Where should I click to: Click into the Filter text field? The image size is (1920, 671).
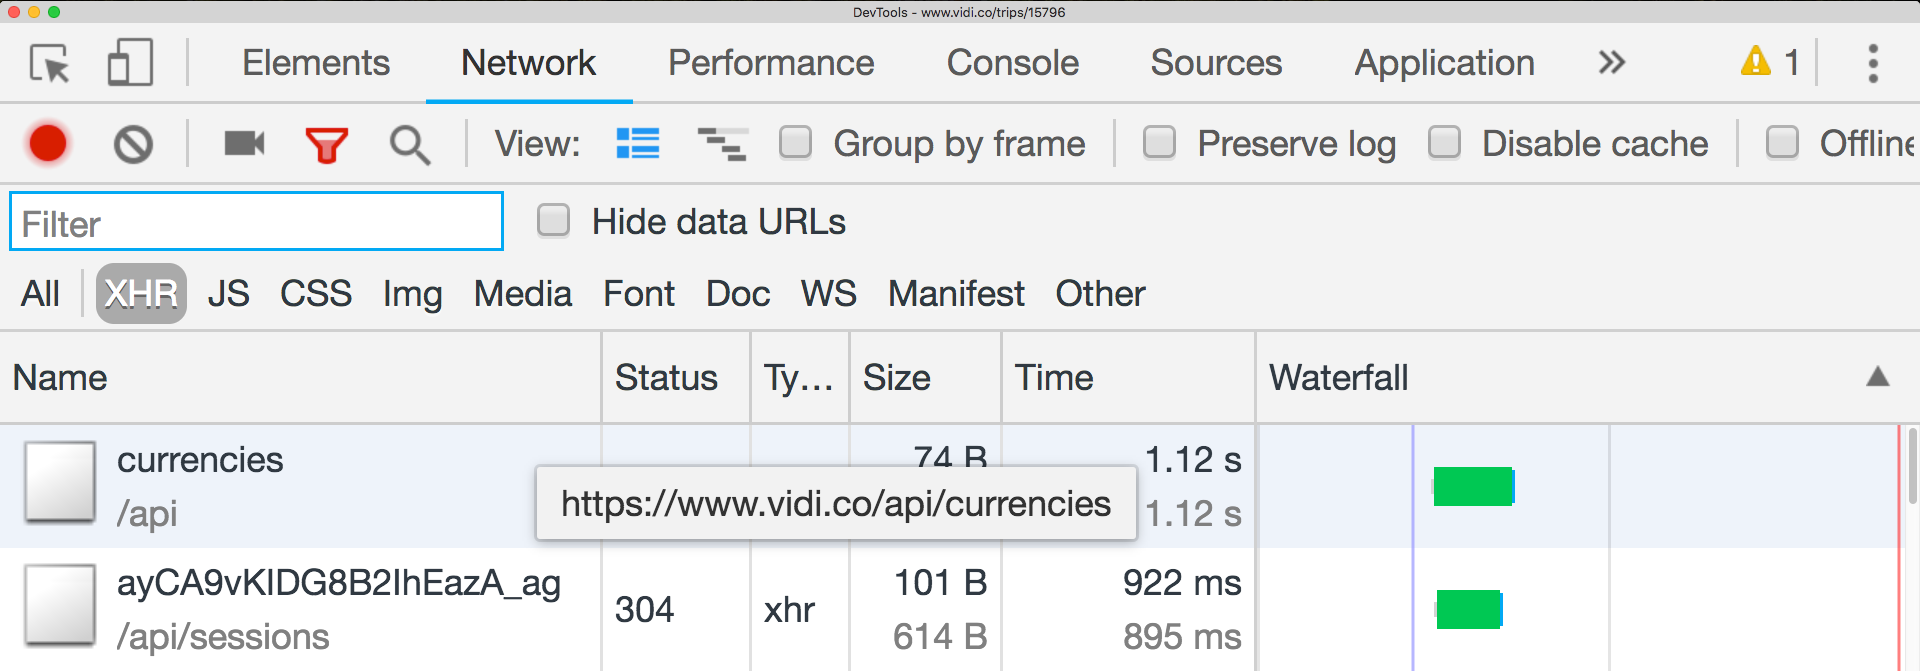tap(256, 222)
